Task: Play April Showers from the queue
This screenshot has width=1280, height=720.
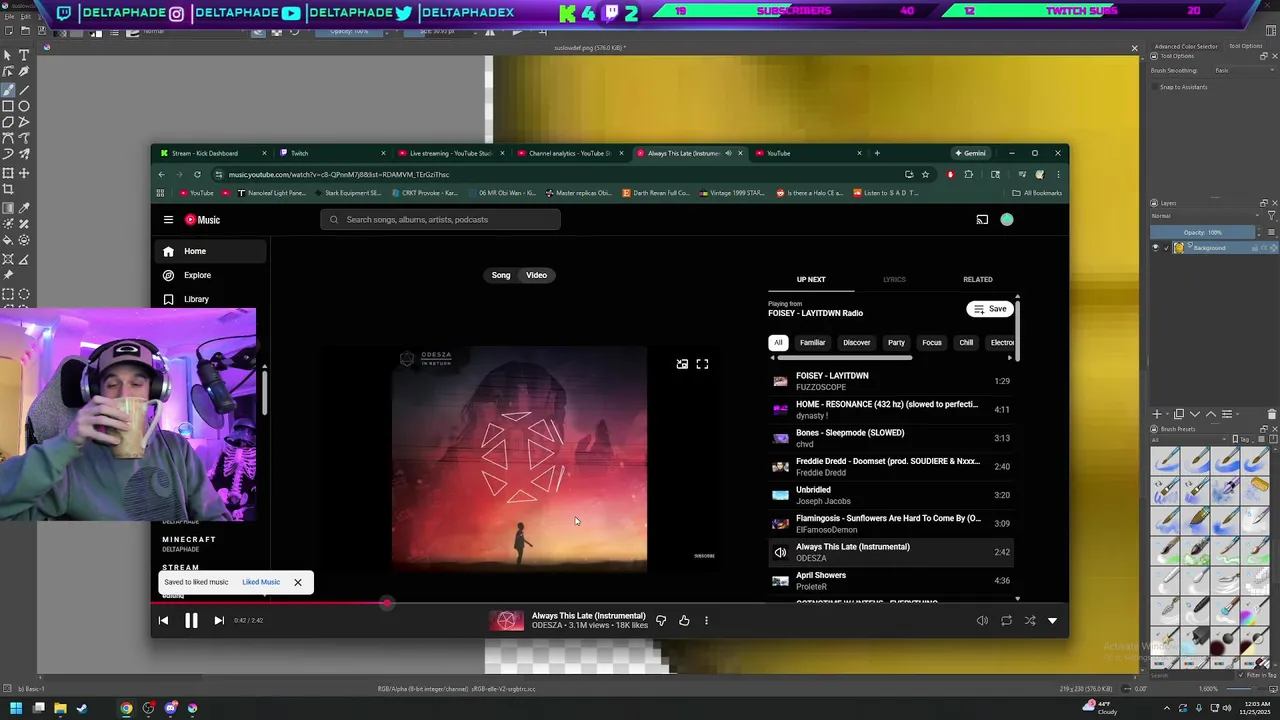Action: tap(892, 581)
